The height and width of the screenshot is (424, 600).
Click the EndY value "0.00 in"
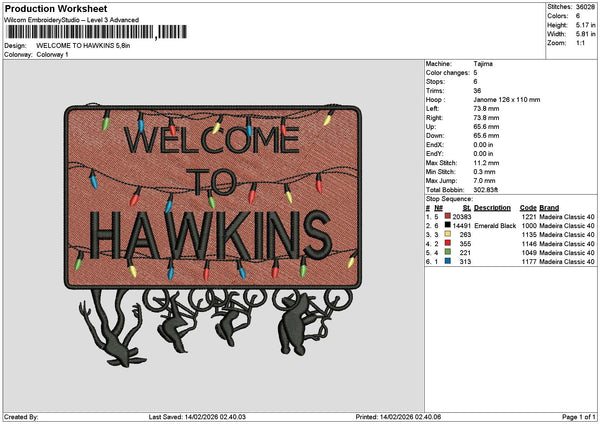coord(483,154)
